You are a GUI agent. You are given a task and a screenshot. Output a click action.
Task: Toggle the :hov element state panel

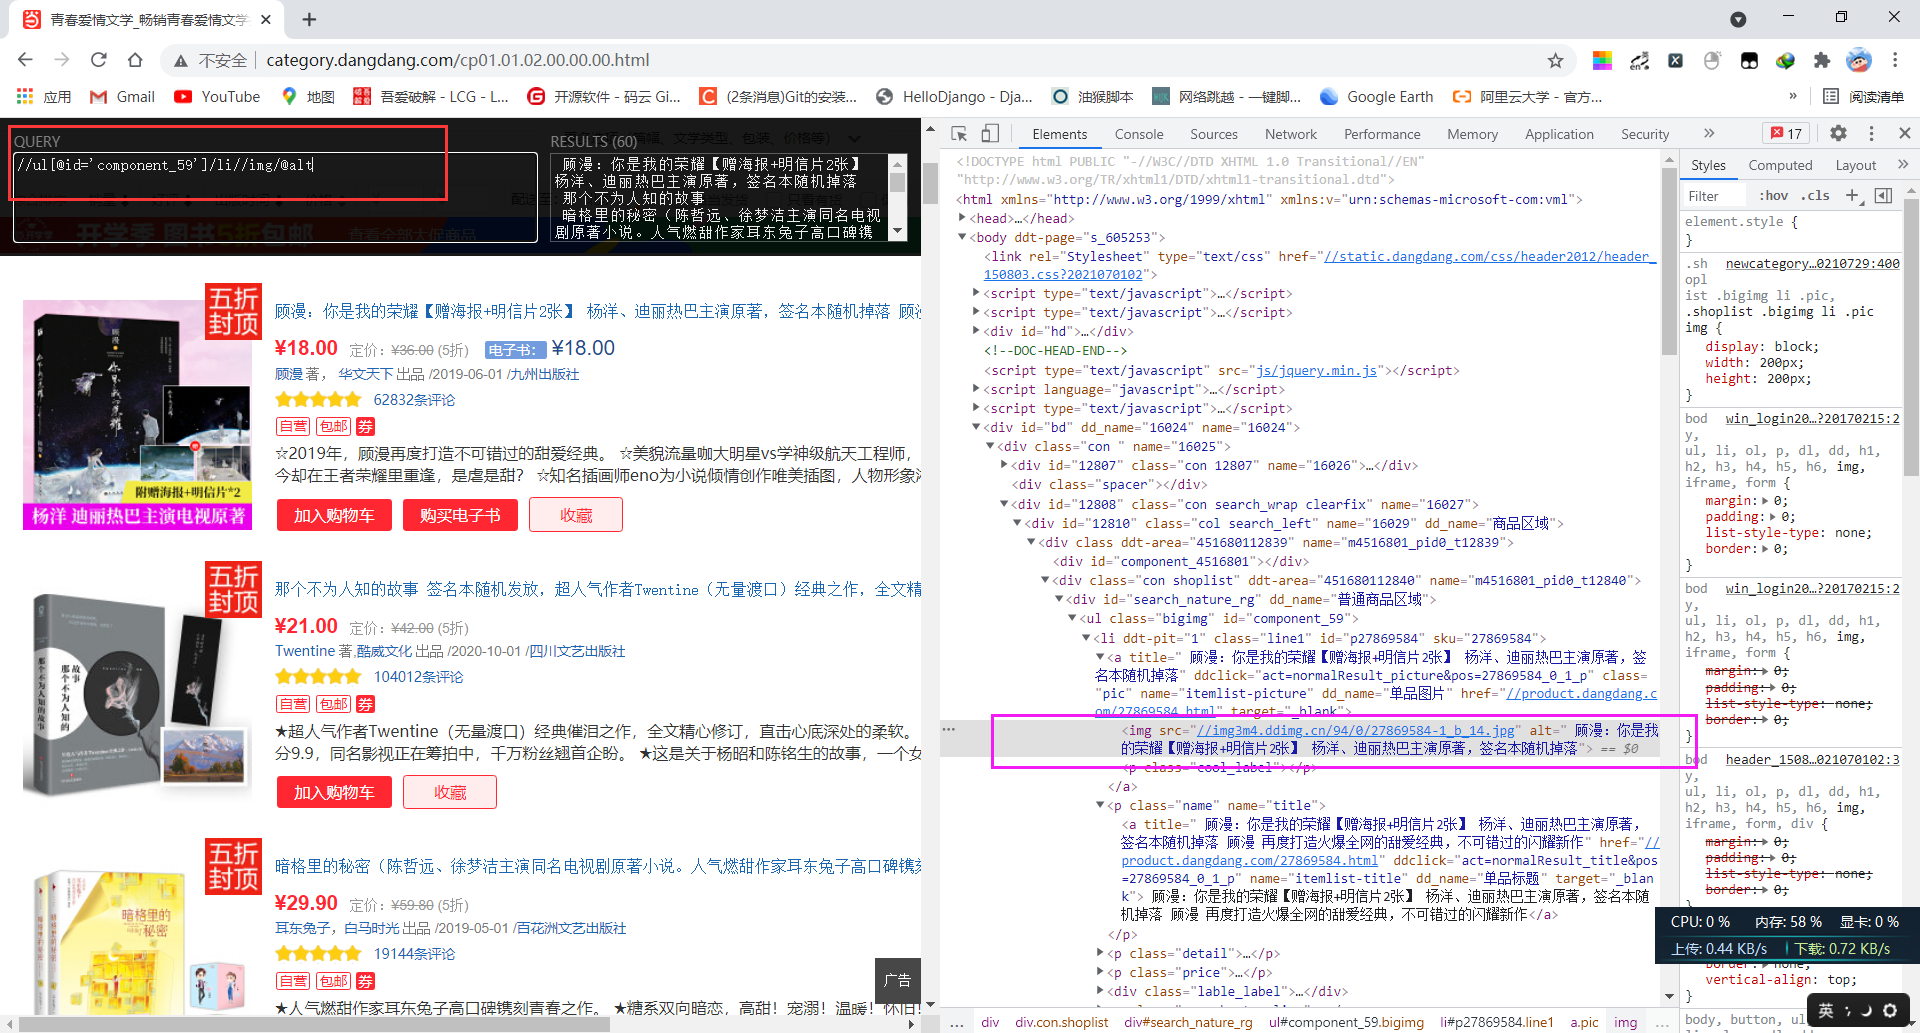pyautogui.click(x=1774, y=196)
